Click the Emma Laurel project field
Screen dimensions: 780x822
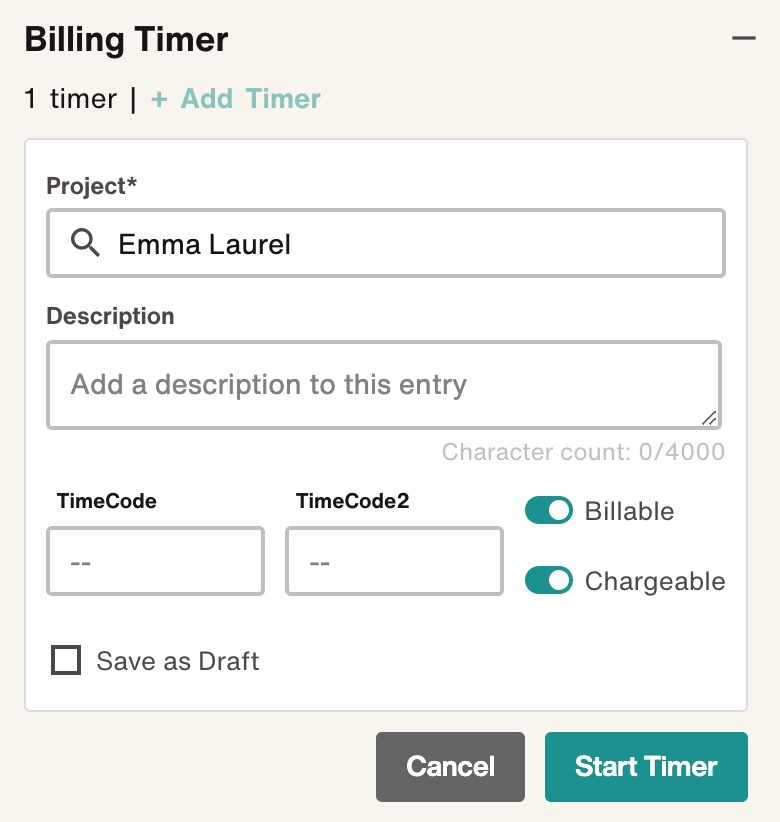(386, 243)
